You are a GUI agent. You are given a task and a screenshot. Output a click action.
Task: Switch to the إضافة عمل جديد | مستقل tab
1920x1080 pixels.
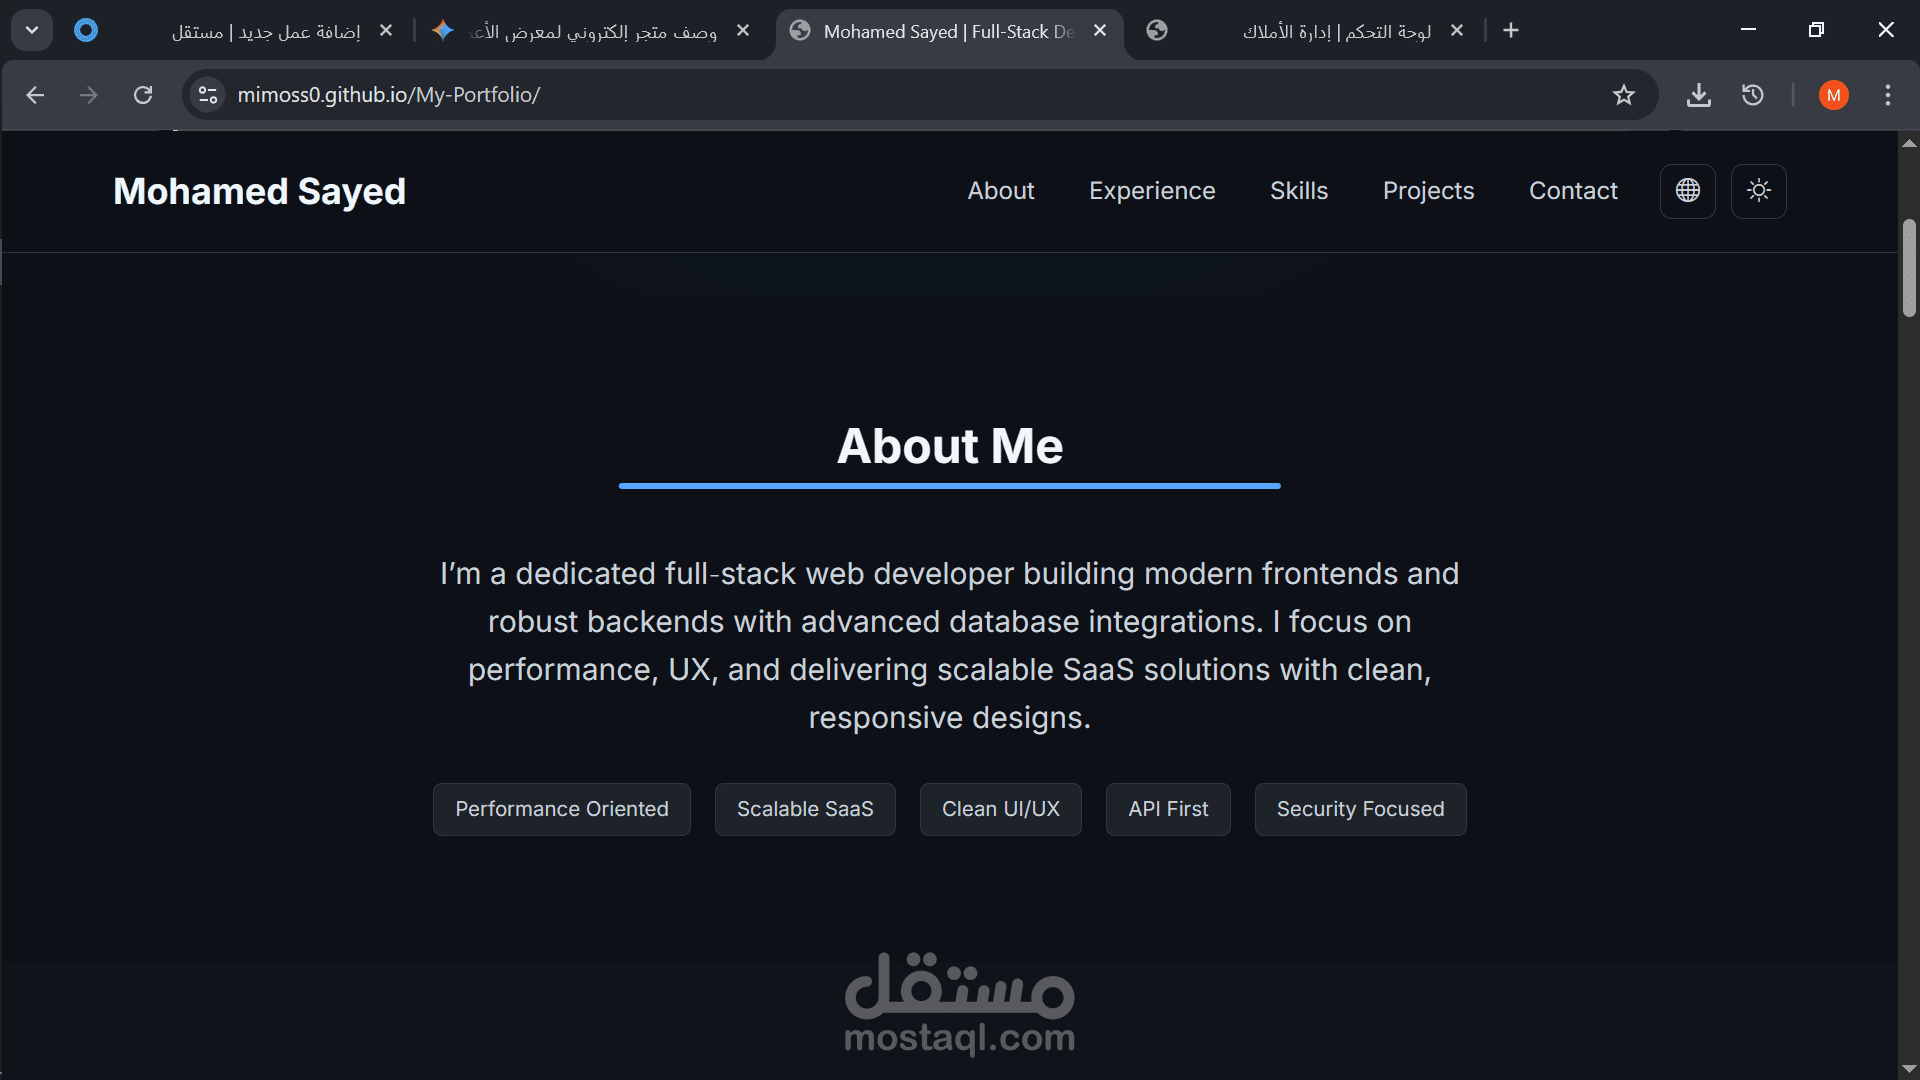pyautogui.click(x=265, y=31)
